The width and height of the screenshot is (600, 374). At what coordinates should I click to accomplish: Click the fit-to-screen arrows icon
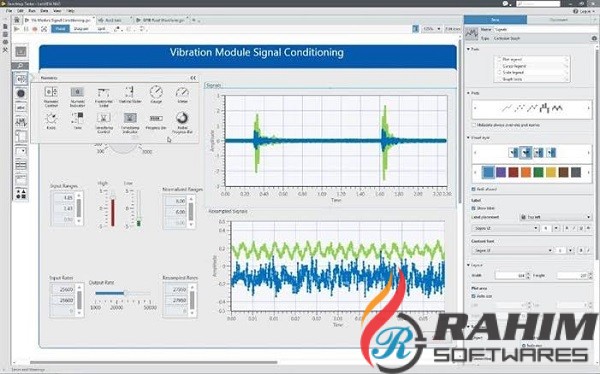(x=44, y=29)
